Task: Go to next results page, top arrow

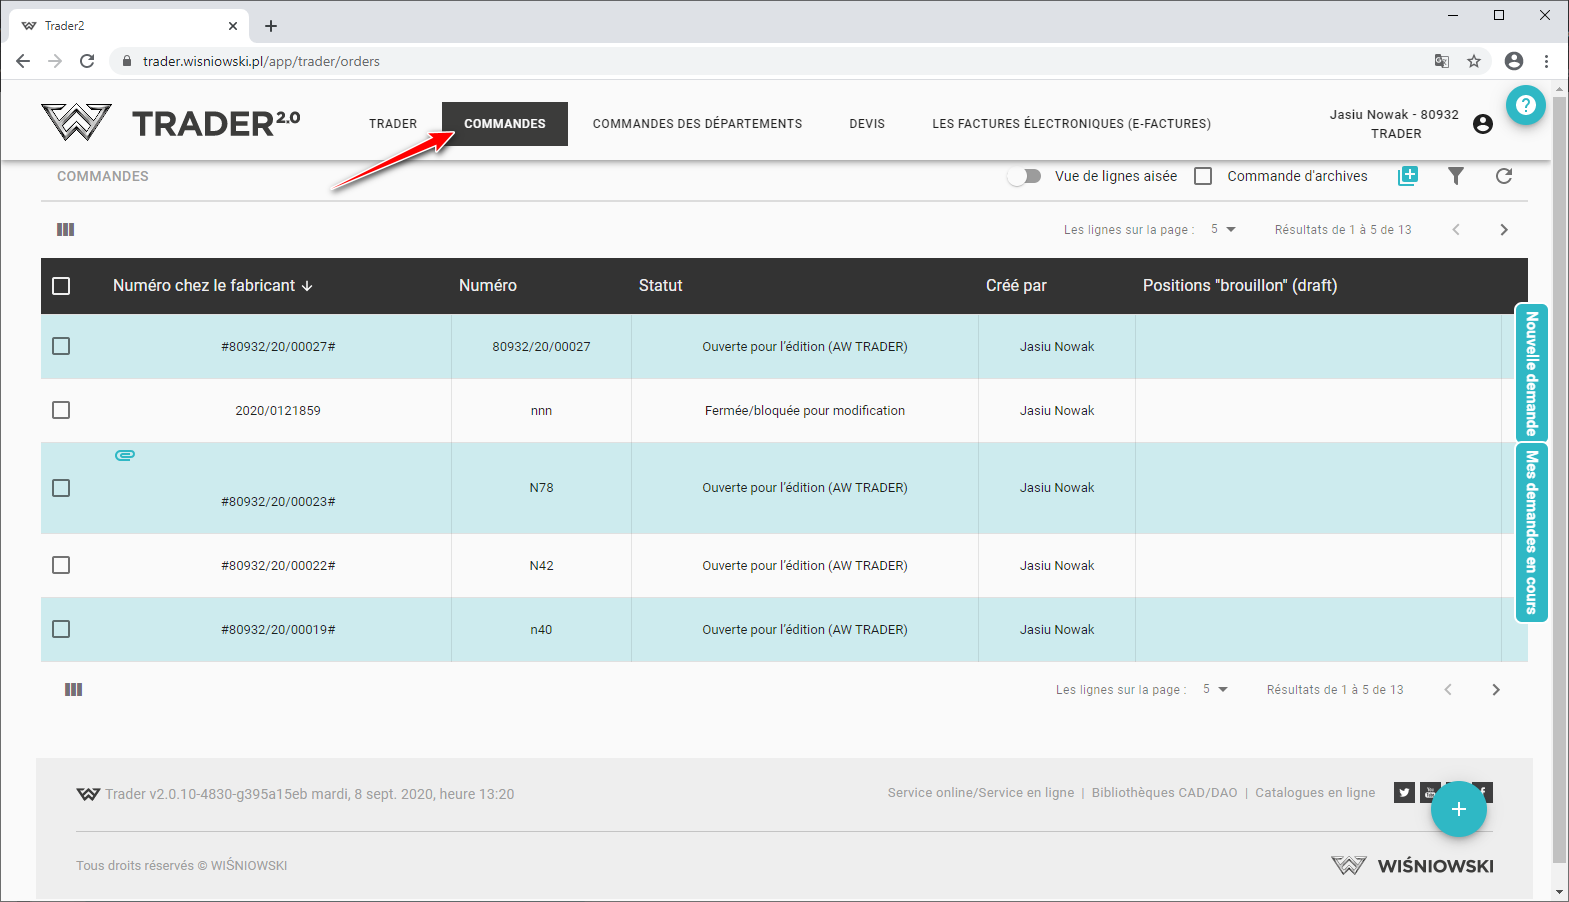Action: pos(1503,230)
